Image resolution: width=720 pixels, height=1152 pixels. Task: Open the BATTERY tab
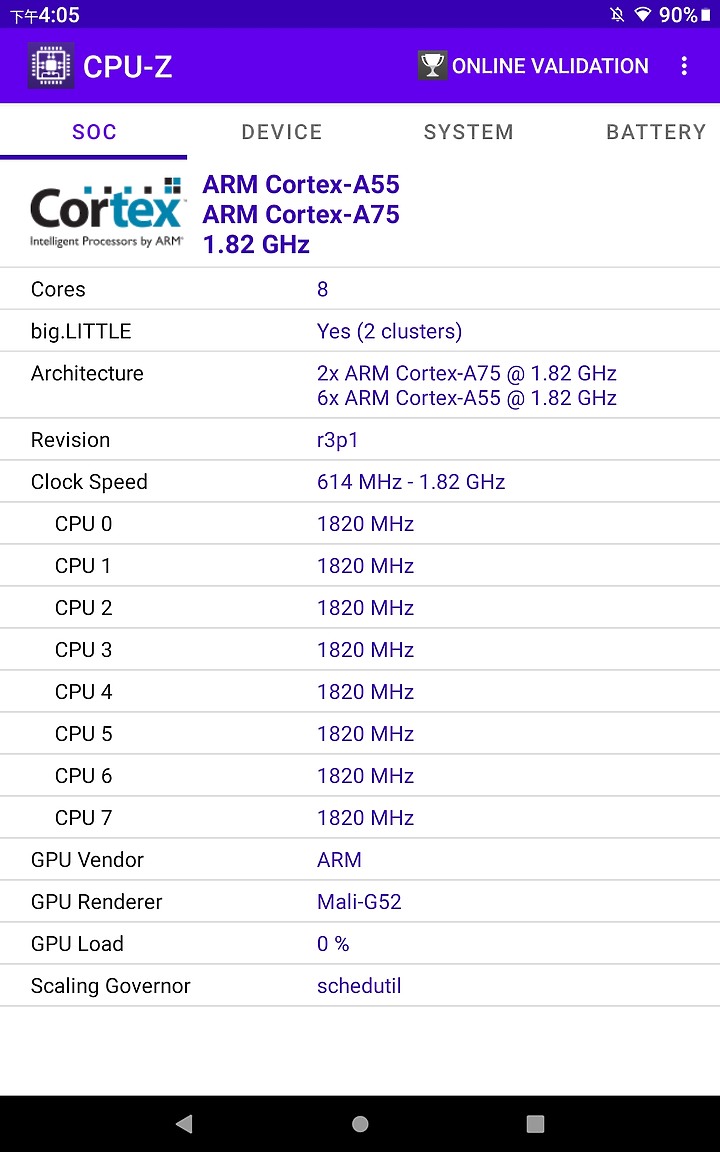point(655,132)
